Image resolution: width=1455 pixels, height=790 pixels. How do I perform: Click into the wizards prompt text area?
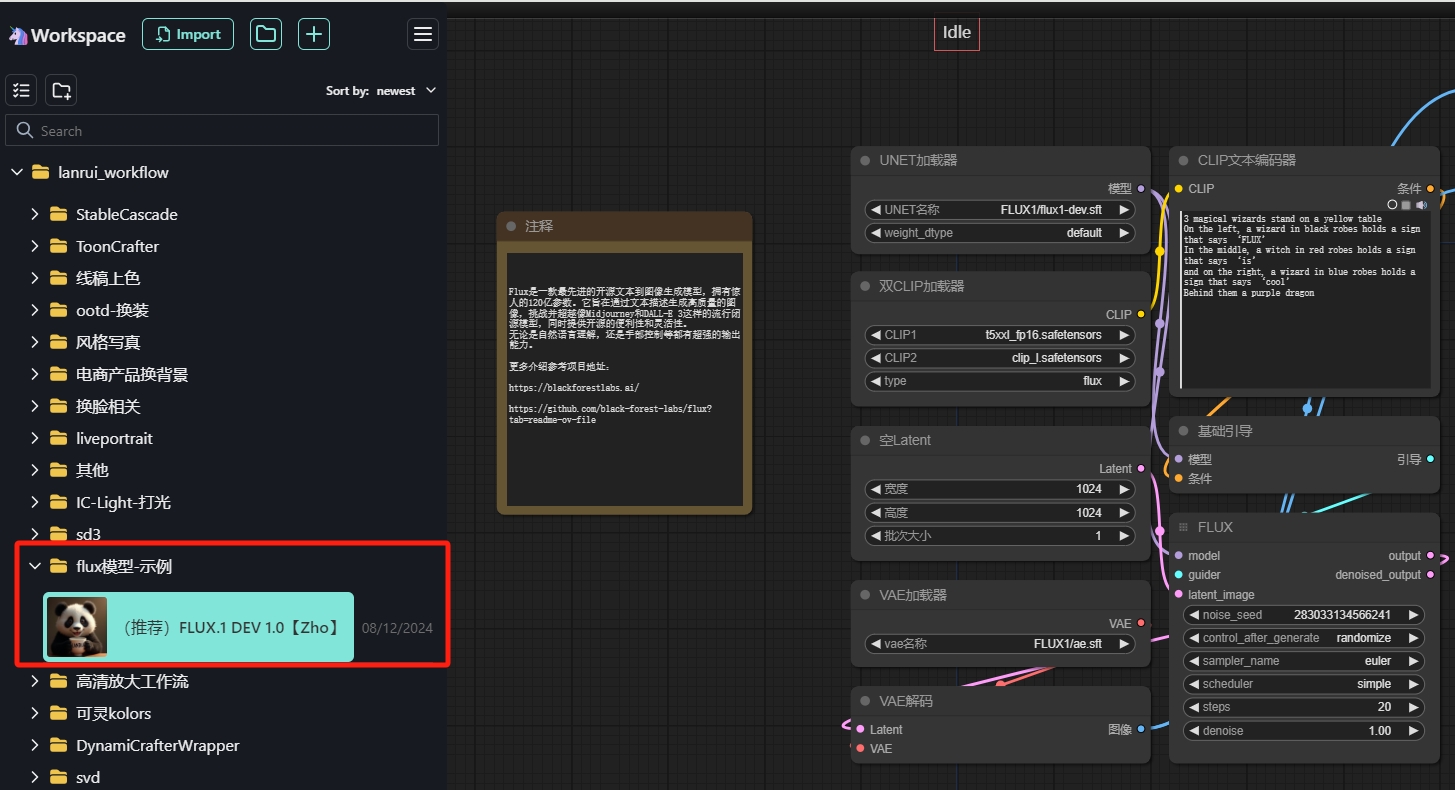1305,300
